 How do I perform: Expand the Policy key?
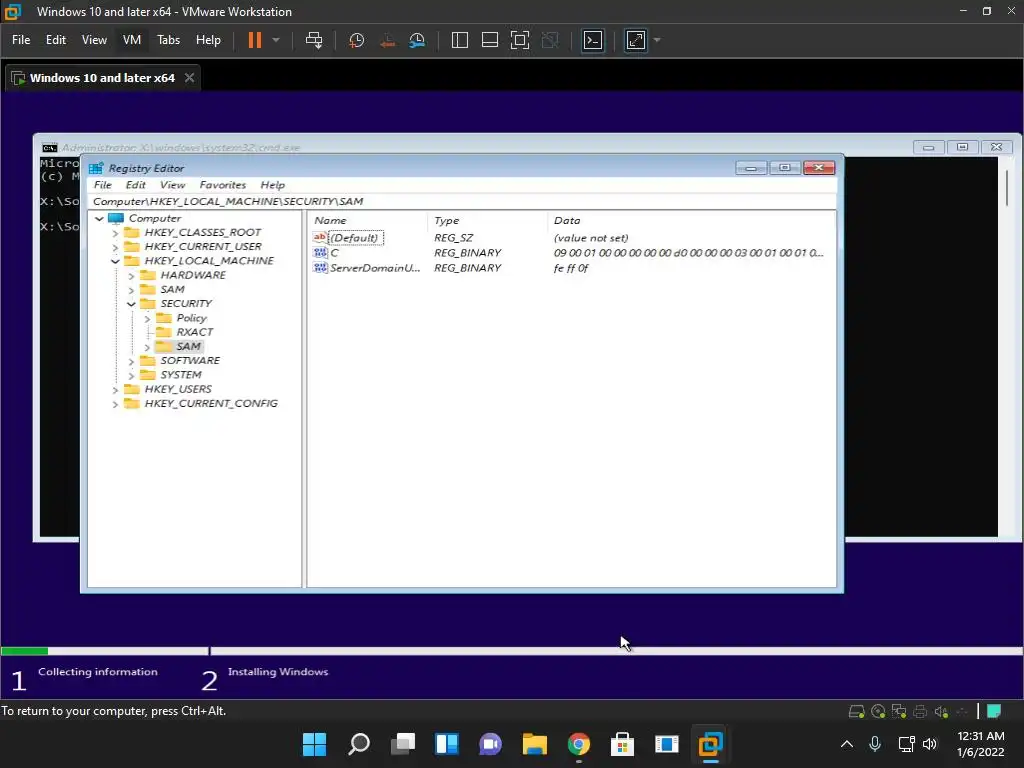pyautogui.click(x=147, y=319)
